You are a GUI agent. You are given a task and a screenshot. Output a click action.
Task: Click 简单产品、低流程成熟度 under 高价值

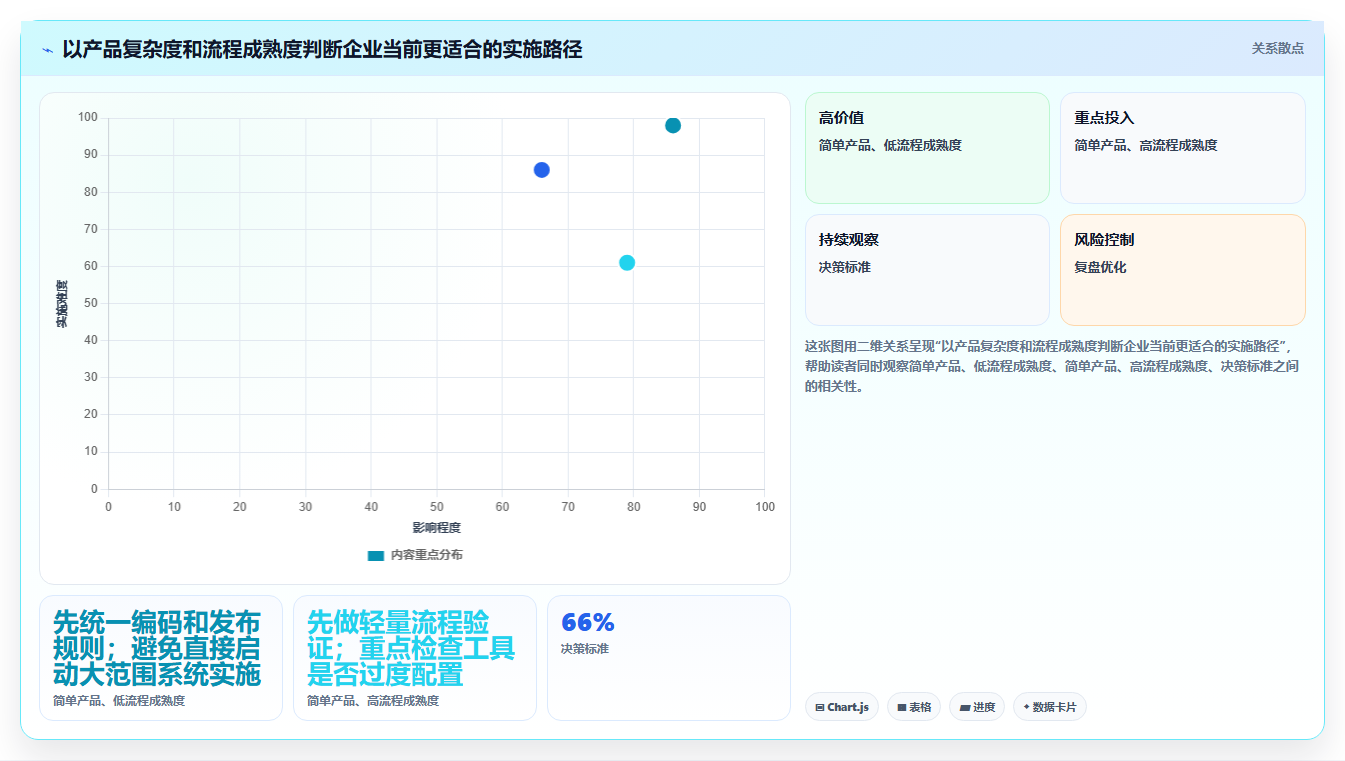[890, 145]
